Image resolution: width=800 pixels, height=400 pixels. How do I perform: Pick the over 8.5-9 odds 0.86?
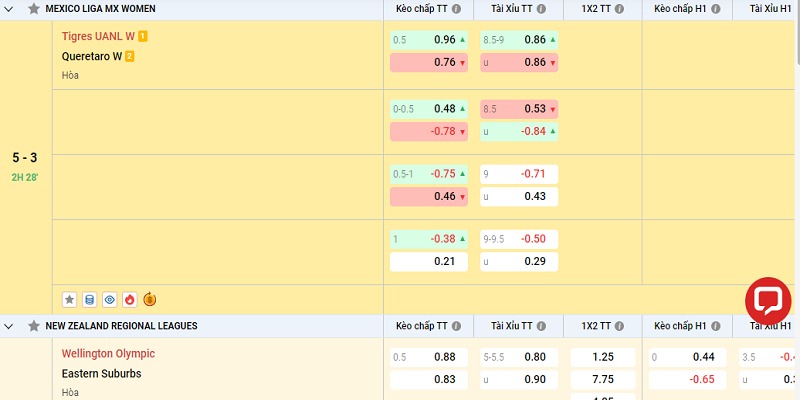[518, 40]
